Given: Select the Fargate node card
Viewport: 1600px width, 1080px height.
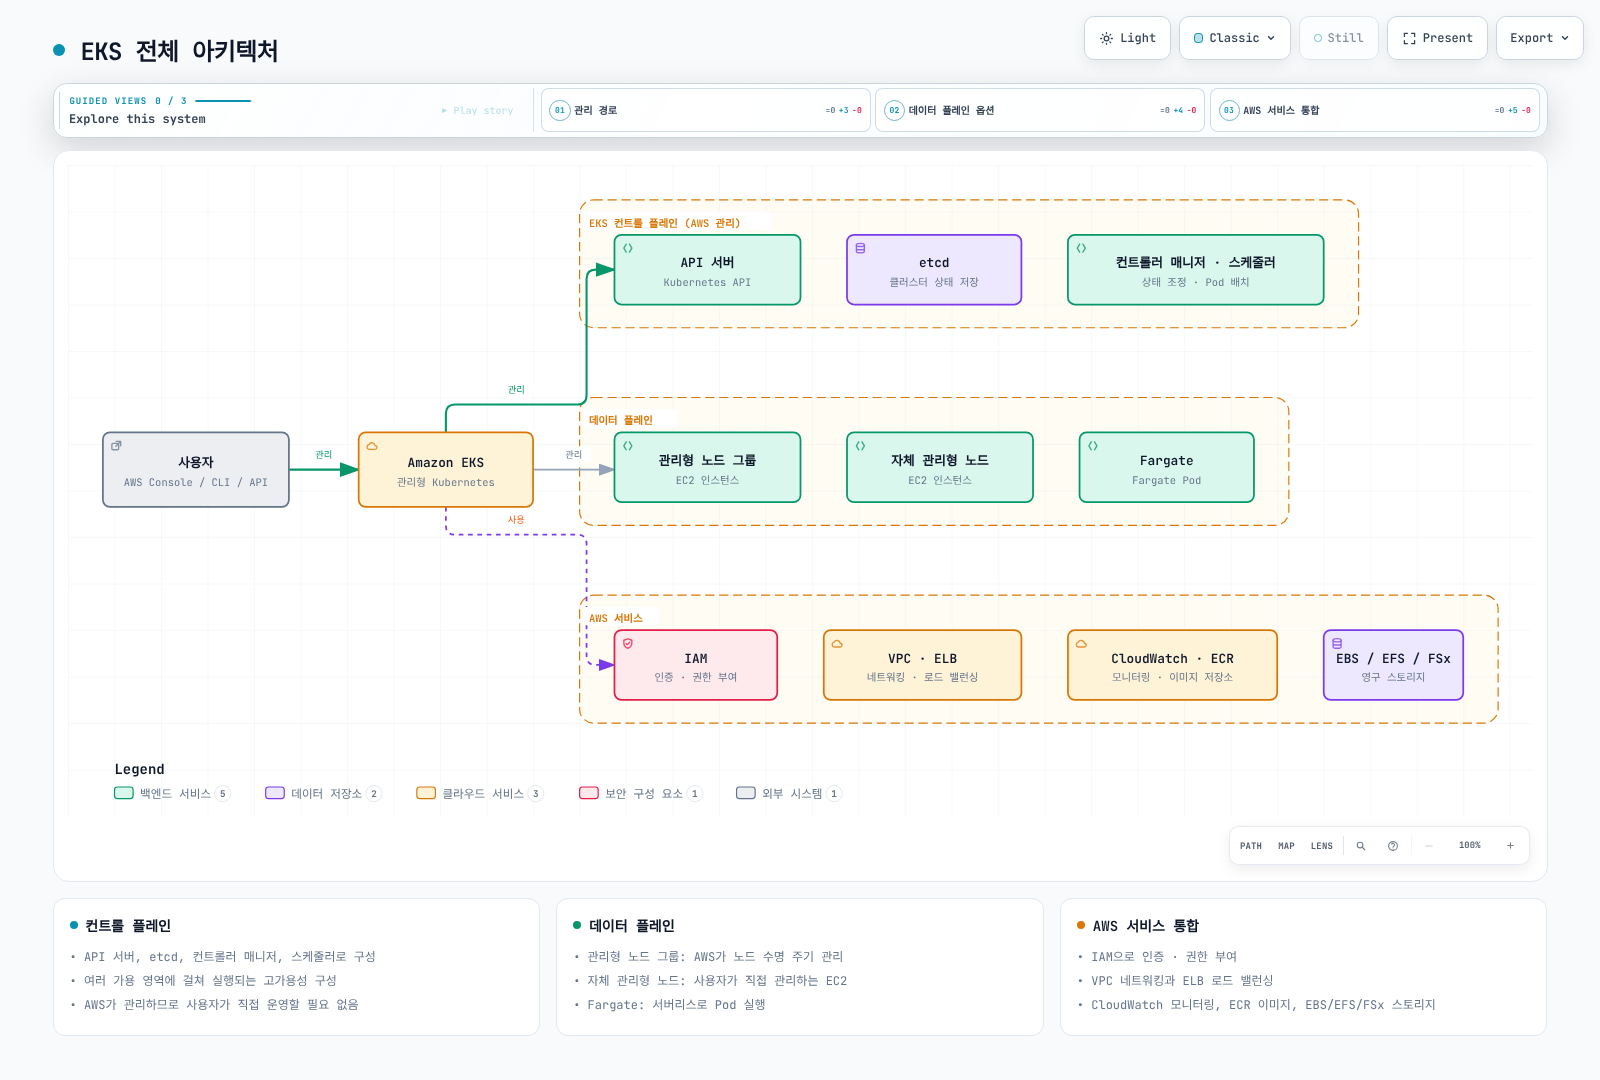Looking at the screenshot, I should (1166, 467).
